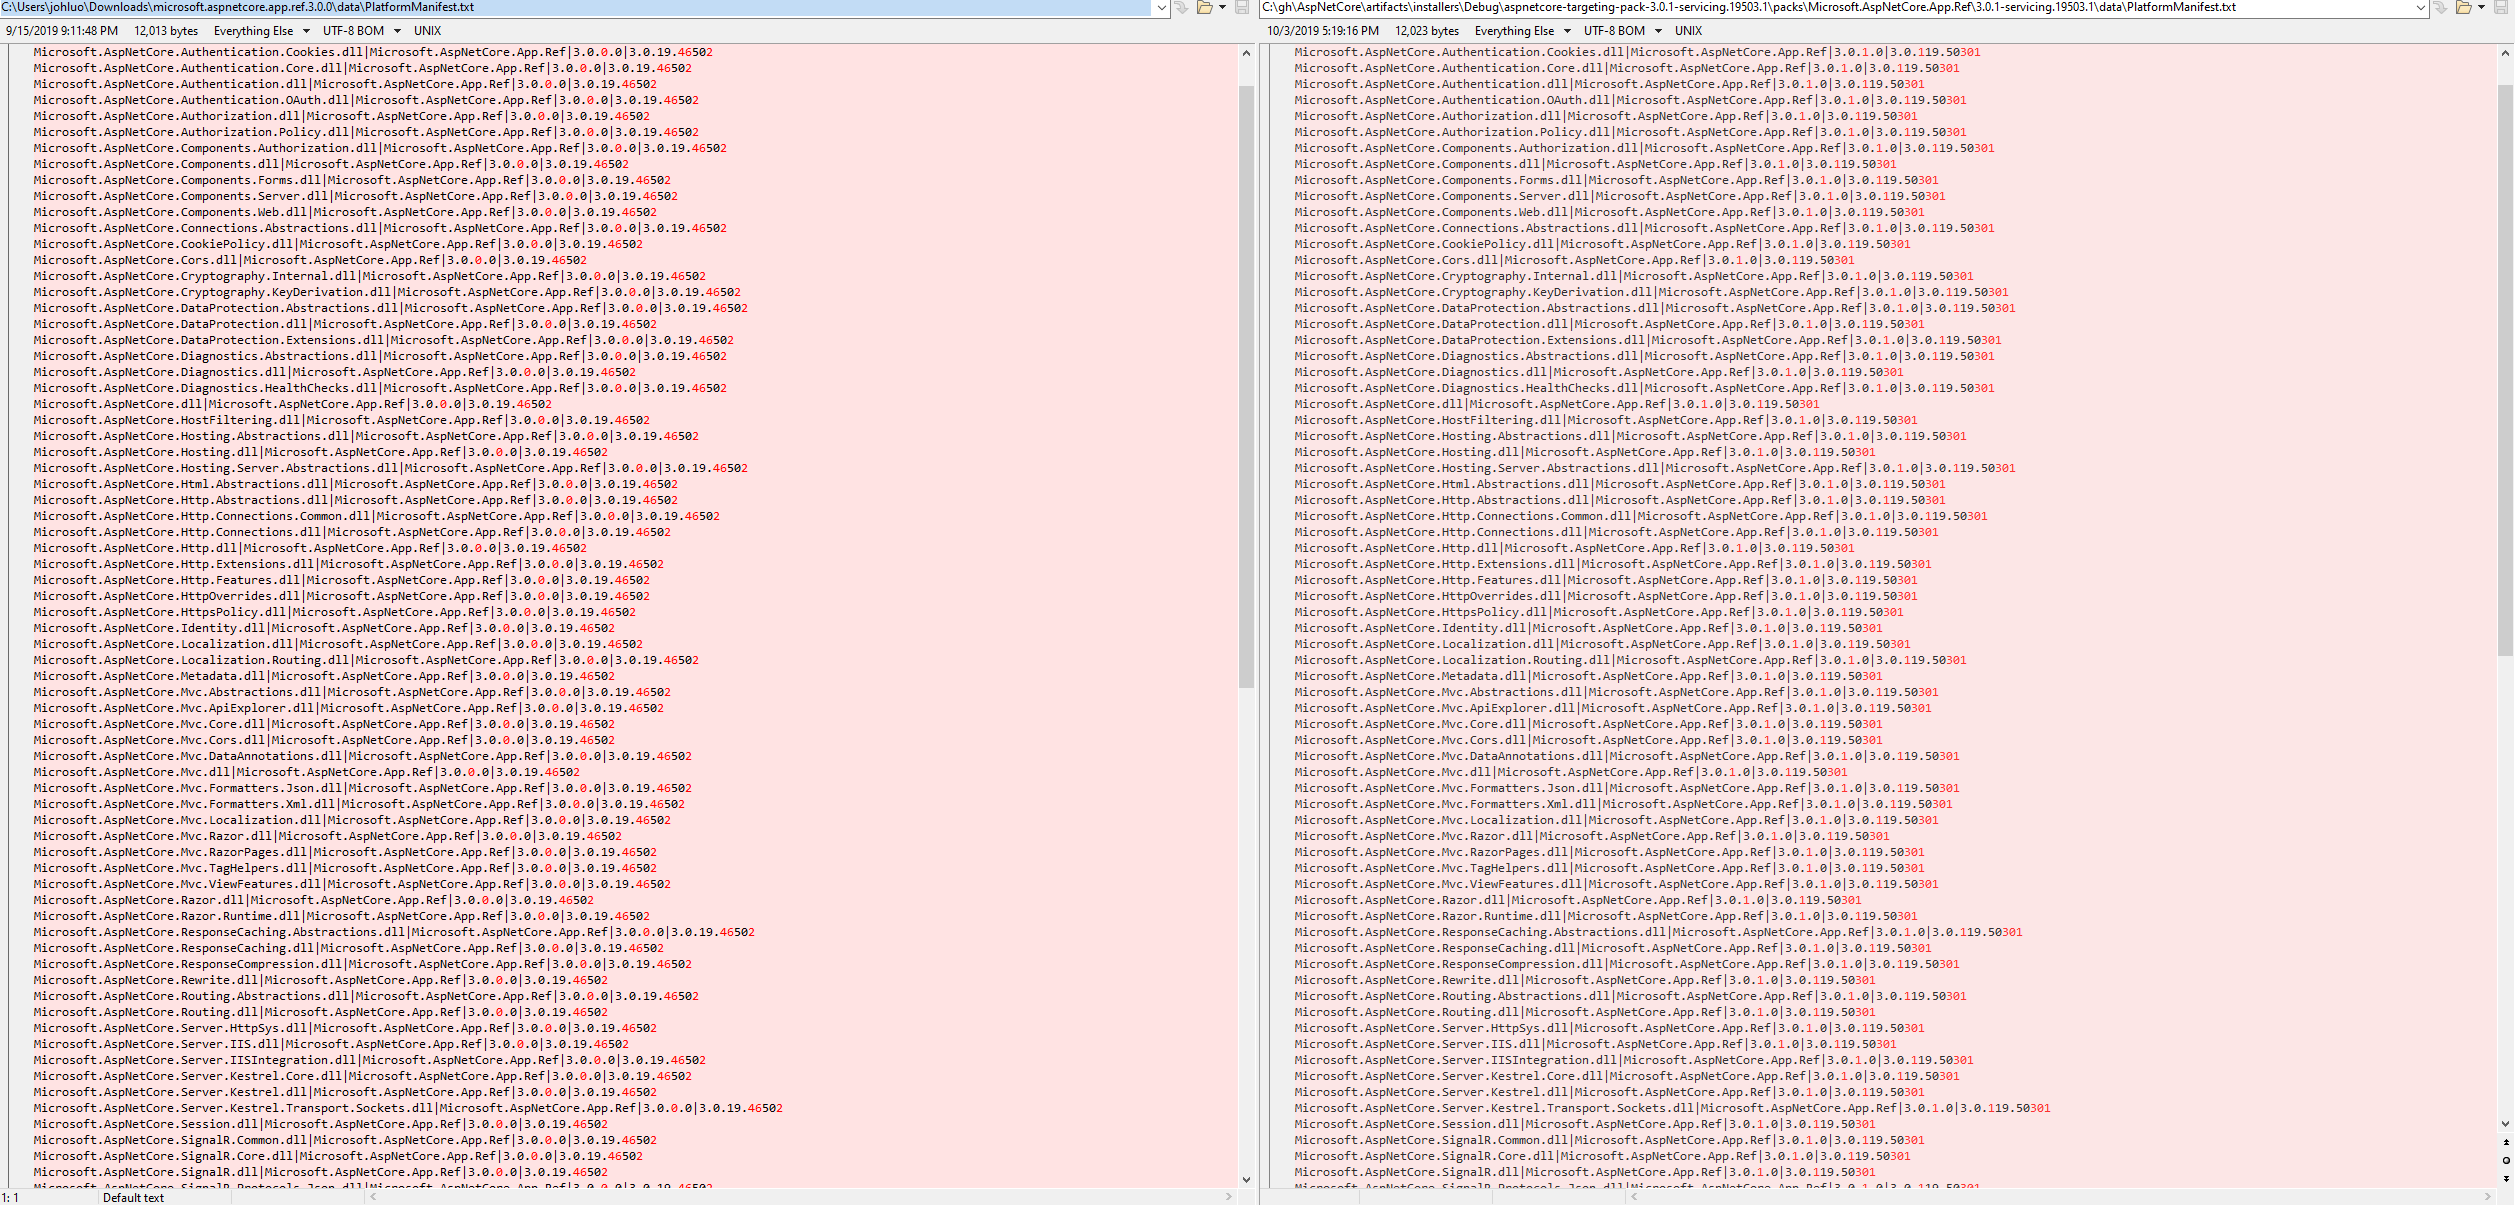
Task: Click left pane vertical scrollbar down arrow
Action: [1246, 1179]
